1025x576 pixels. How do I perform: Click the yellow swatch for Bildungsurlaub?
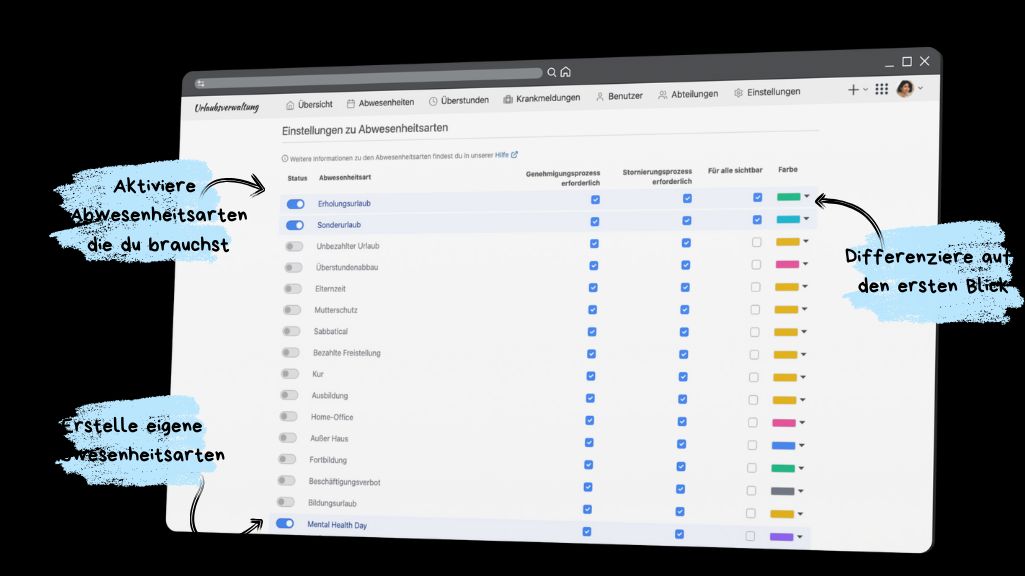[782, 514]
